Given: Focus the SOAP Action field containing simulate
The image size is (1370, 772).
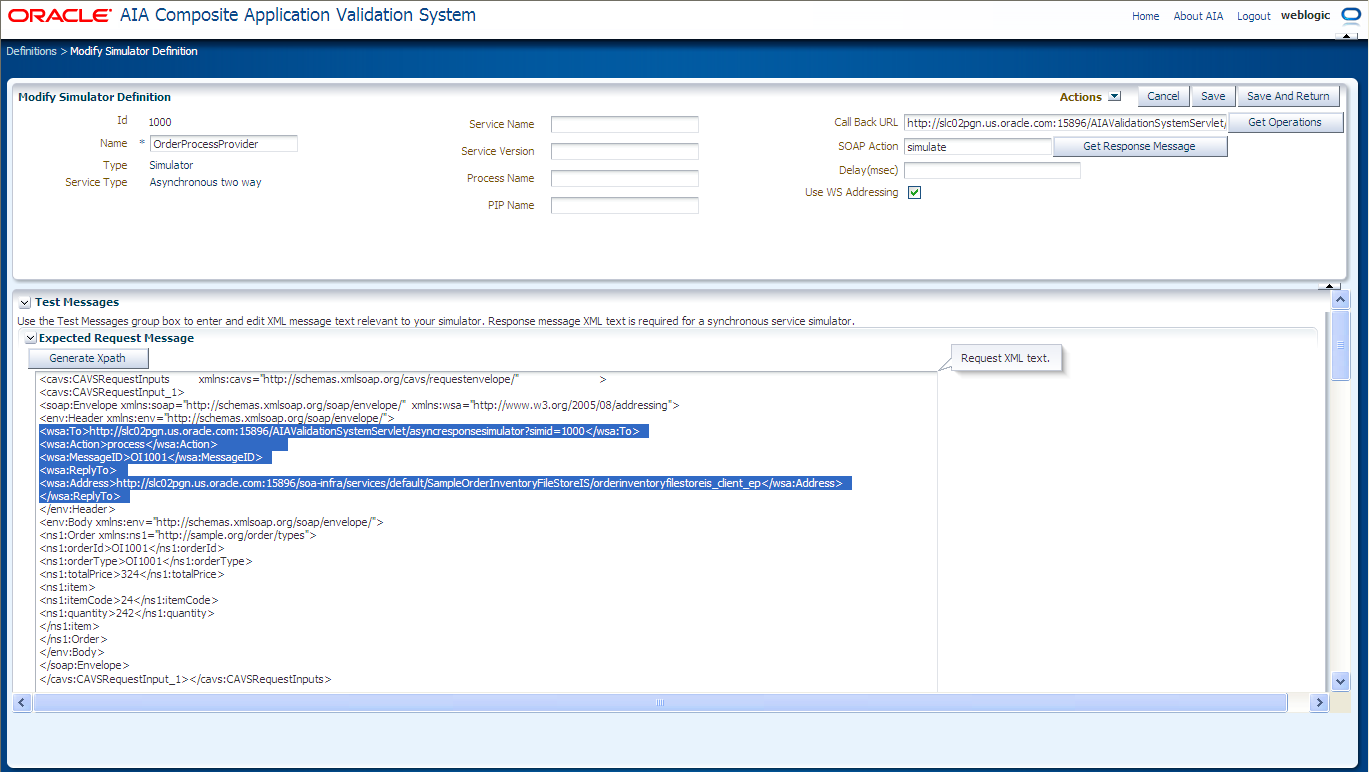Looking at the screenshot, I should (x=978, y=147).
